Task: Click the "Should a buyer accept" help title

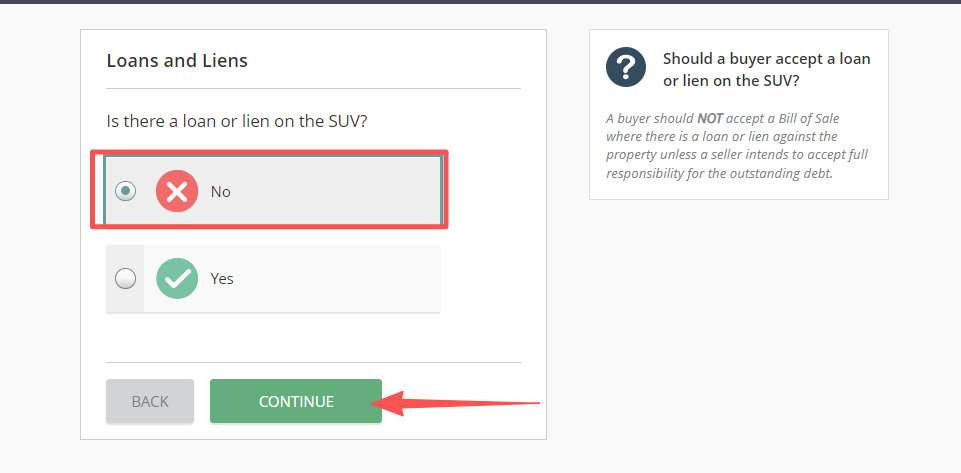Action: pos(766,69)
